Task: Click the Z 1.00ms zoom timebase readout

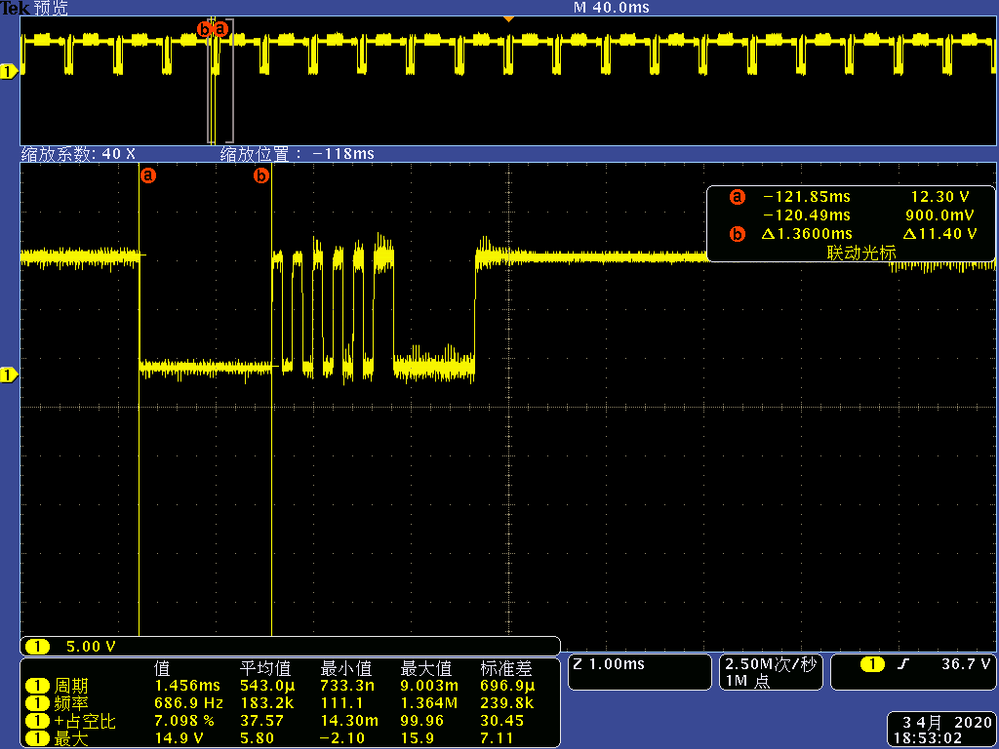Action: (x=608, y=664)
